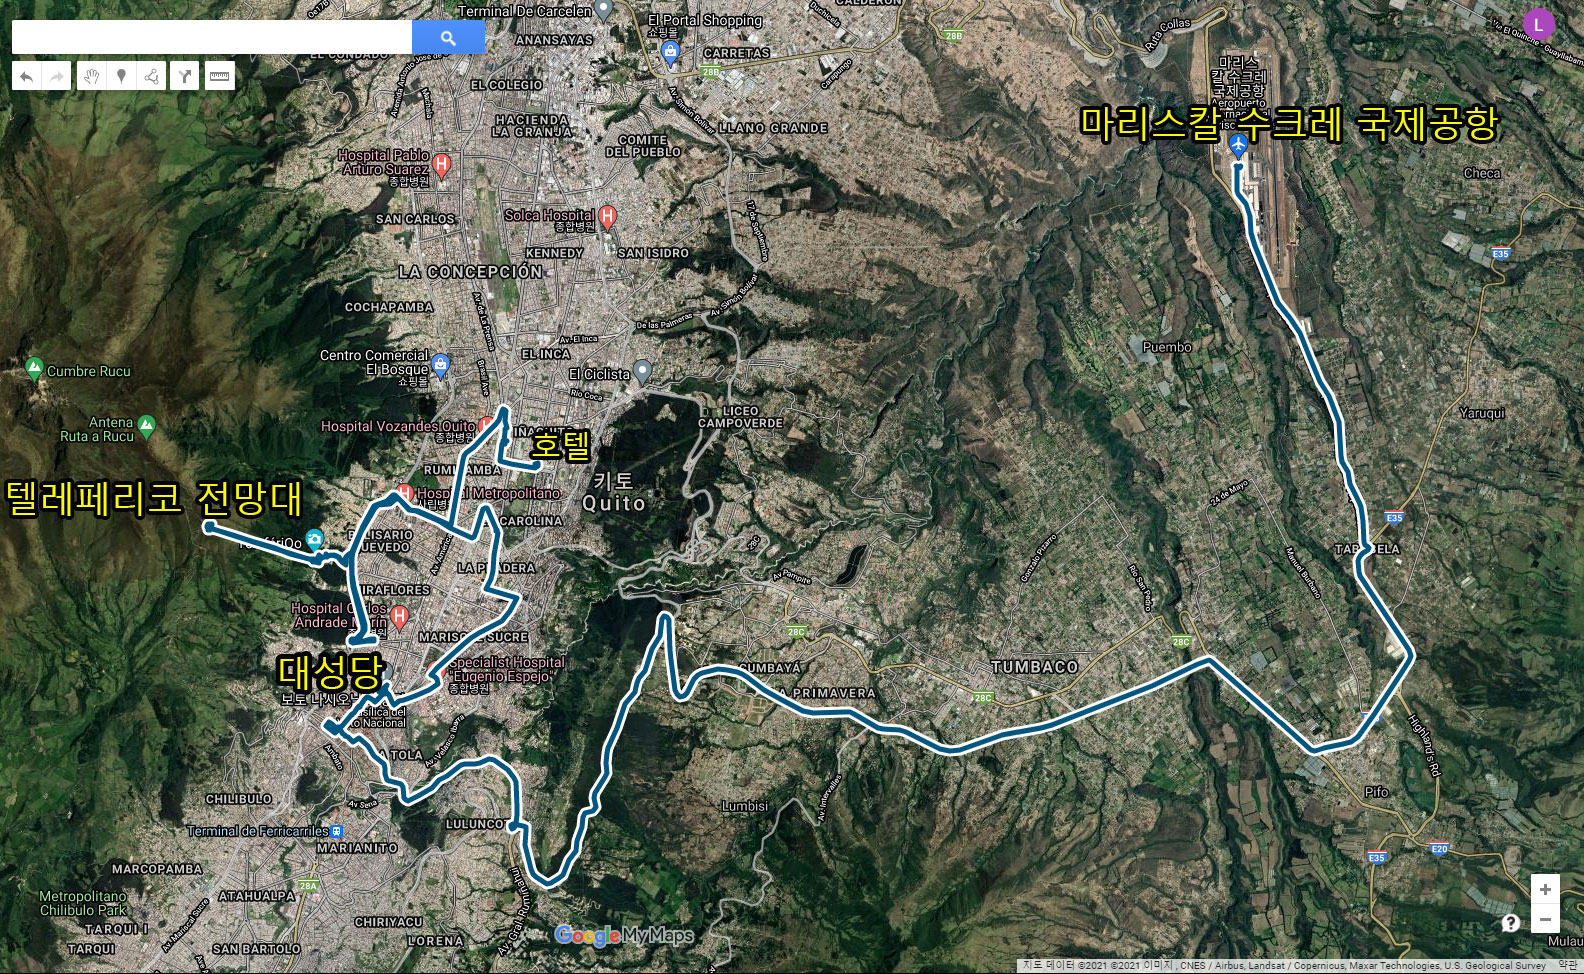The height and width of the screenshot is (974, 1584).
Task: Click the airport plane marker
Action: (1238, 145)
